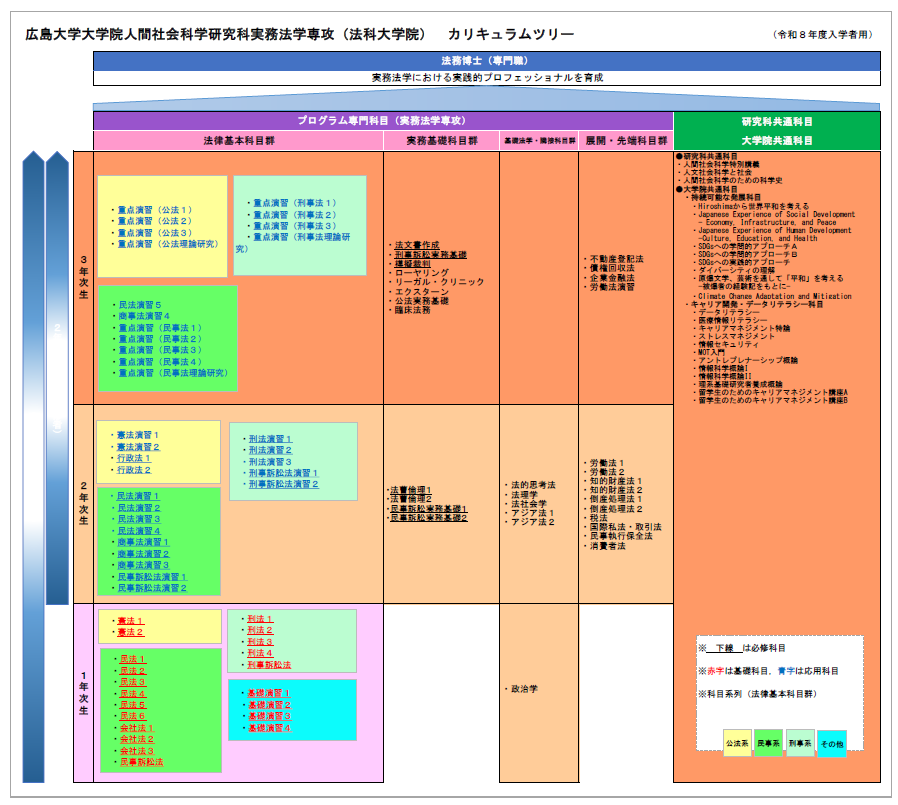Click the underlined course 民法演習4
Viewport: 898px width, 805px height.
139,531
